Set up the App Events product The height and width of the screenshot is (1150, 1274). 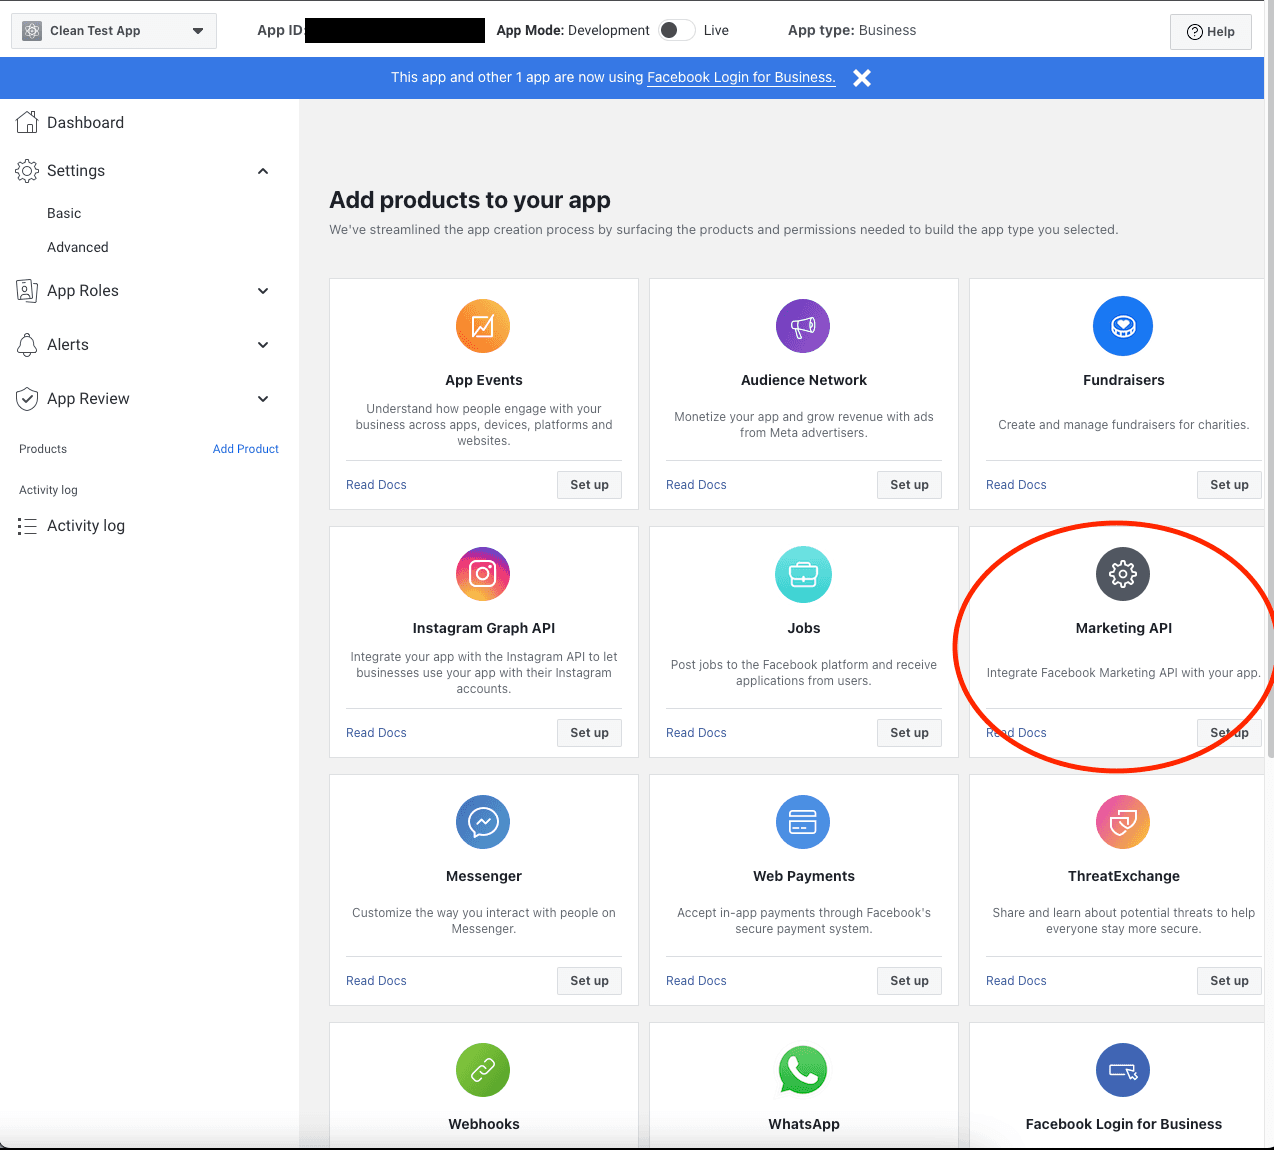[589, 485]
